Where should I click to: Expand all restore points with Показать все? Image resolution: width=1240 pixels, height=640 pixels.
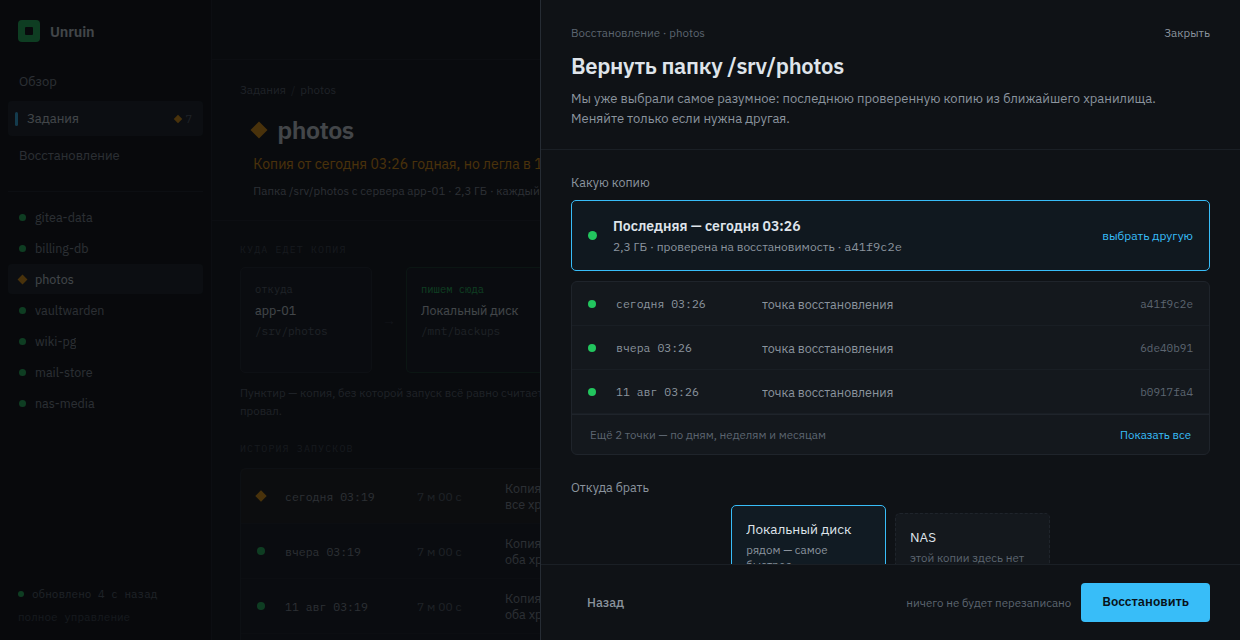coord(1155,435)
